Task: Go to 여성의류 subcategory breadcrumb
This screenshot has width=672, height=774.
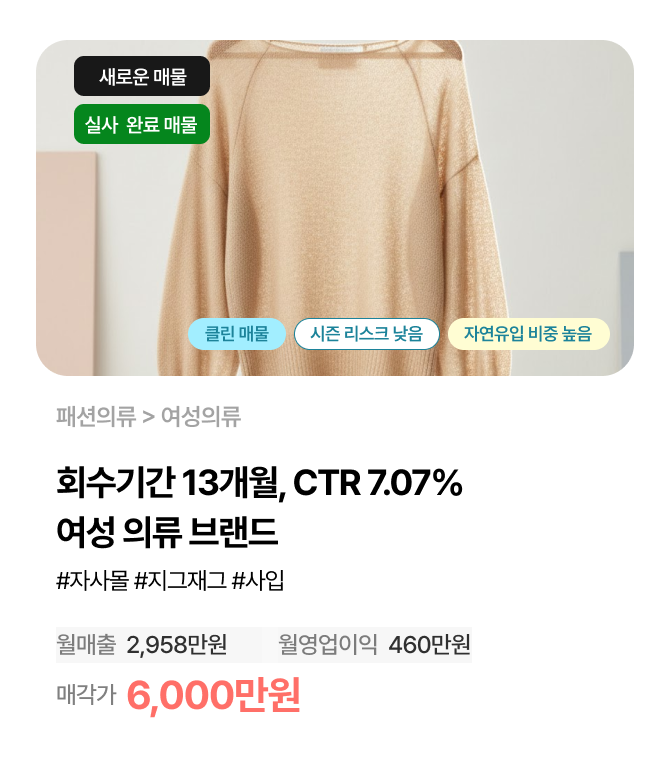Action: tap(201, 416)
